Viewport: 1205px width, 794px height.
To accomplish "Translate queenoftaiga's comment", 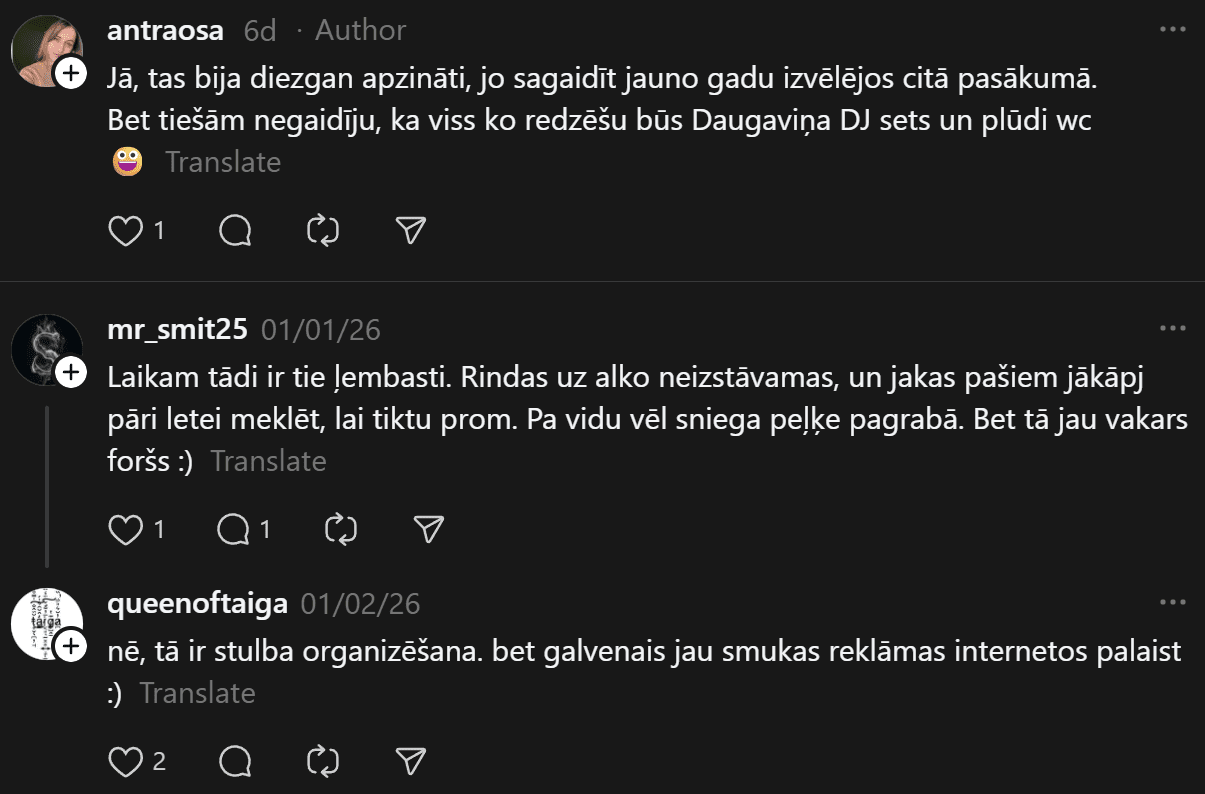I will pyautogui.click(x=197, y=693).
